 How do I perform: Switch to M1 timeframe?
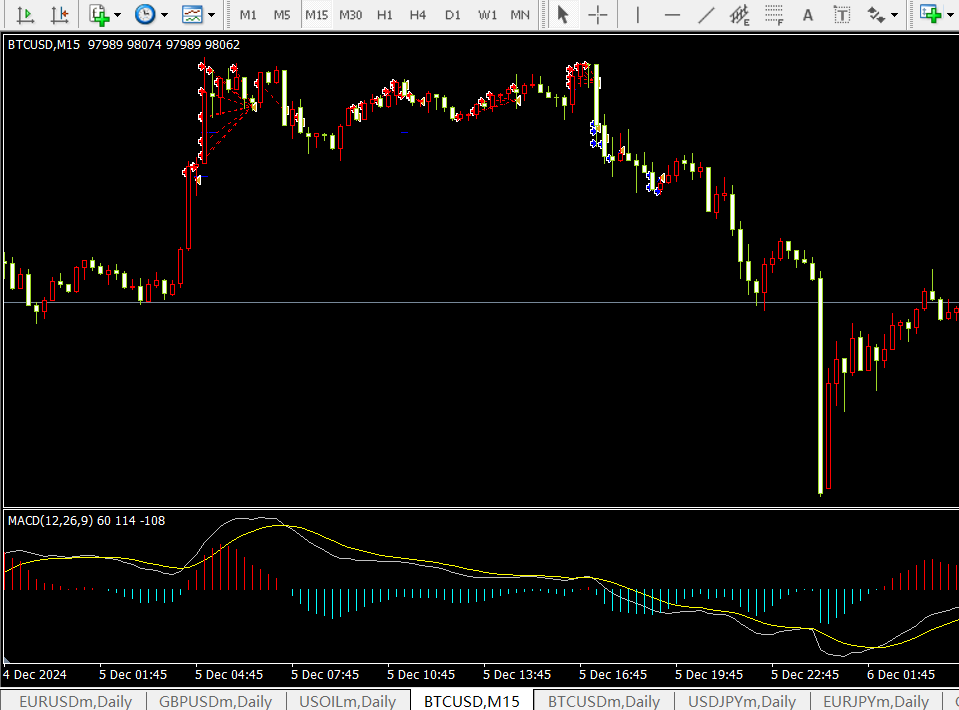(248, 15)
